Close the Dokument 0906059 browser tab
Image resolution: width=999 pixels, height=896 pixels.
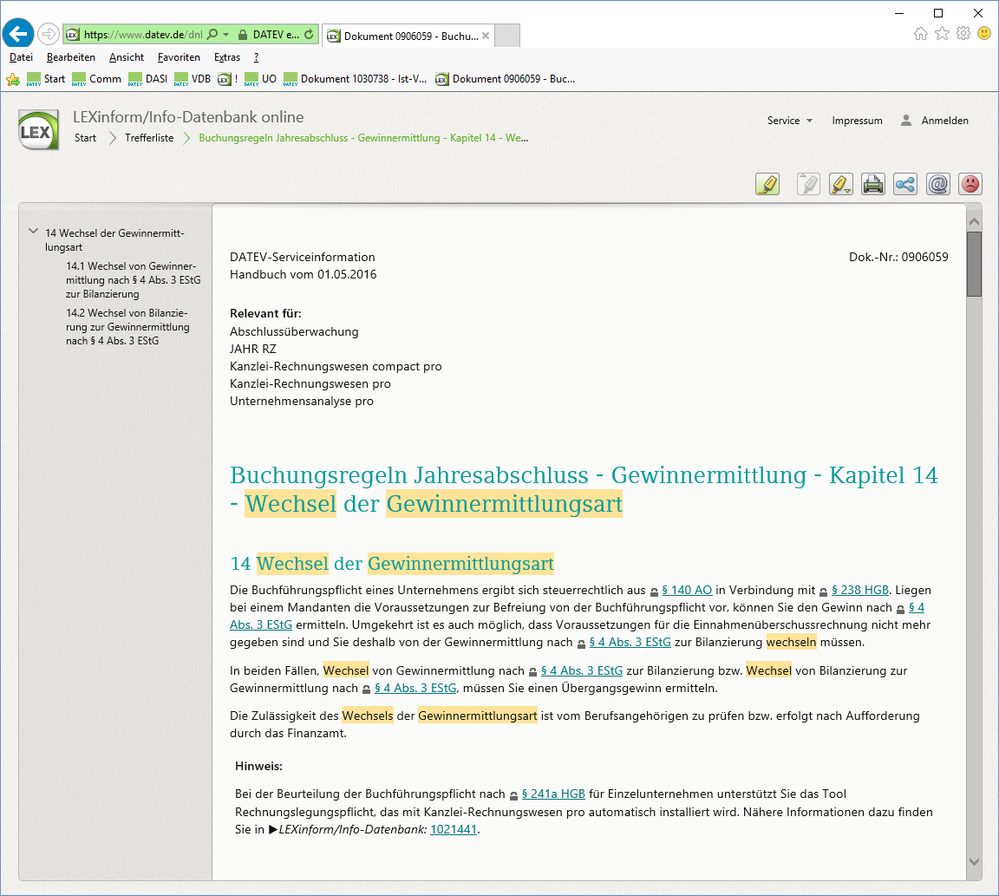coord(485,36)
